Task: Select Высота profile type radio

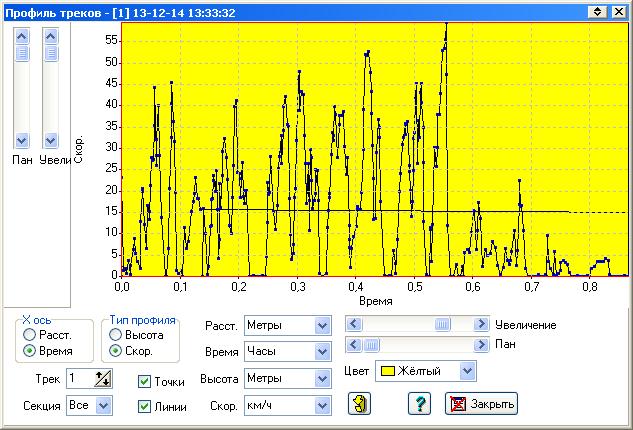Action: point(117,335)
